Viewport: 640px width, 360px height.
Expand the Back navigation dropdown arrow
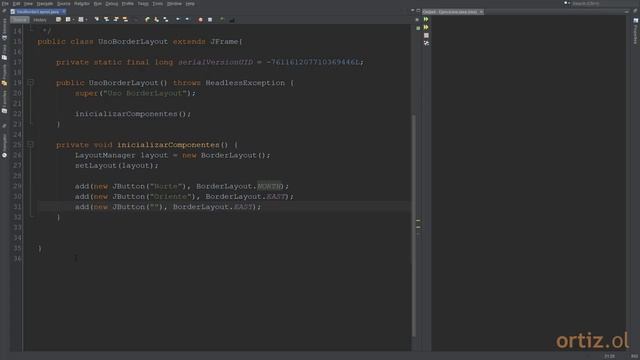click(x=73, y=19)
